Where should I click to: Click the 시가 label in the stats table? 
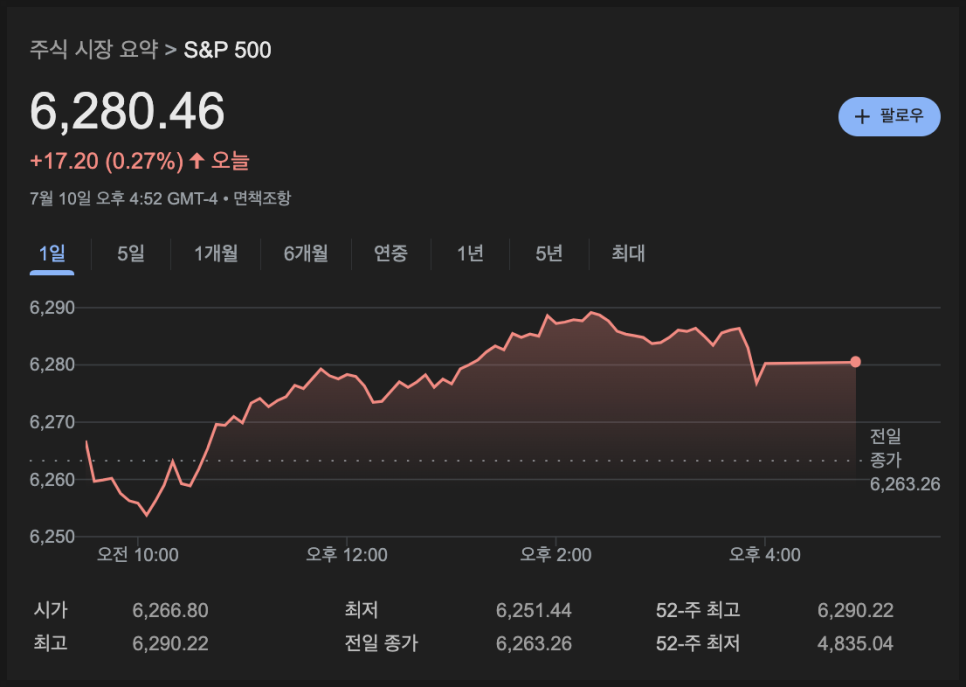51,611
